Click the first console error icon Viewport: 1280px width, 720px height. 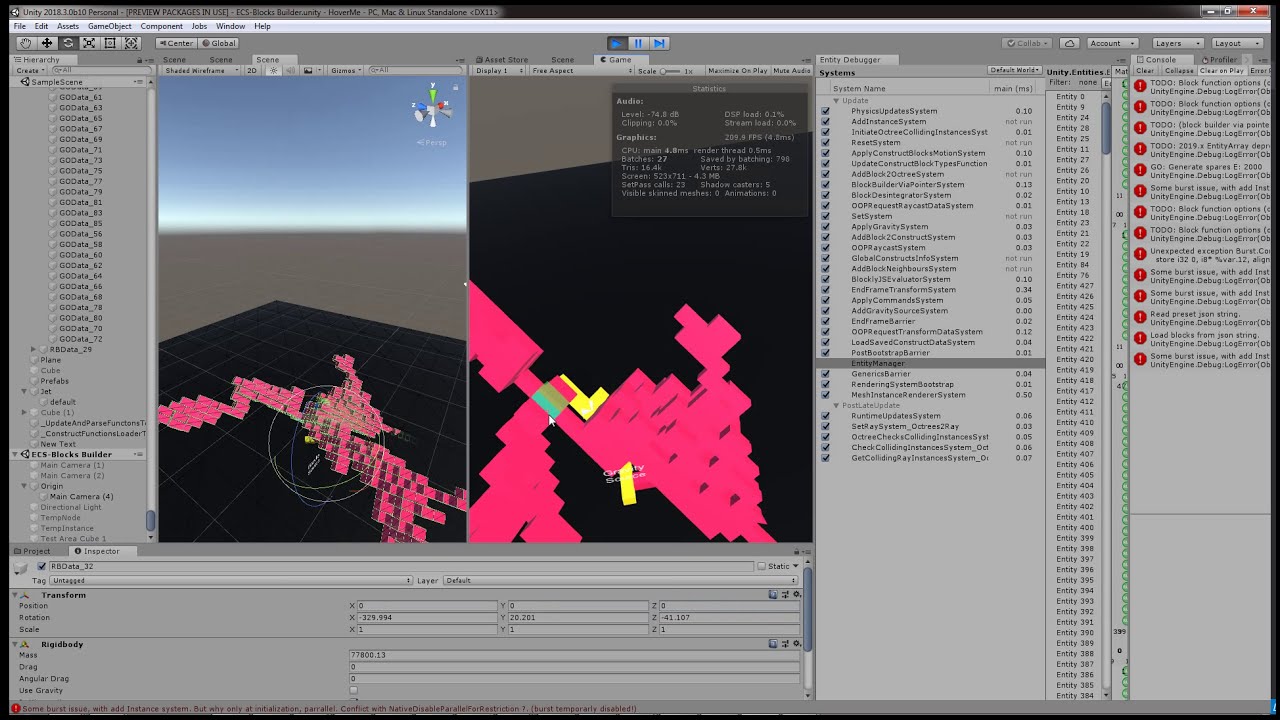[1140, 86]
